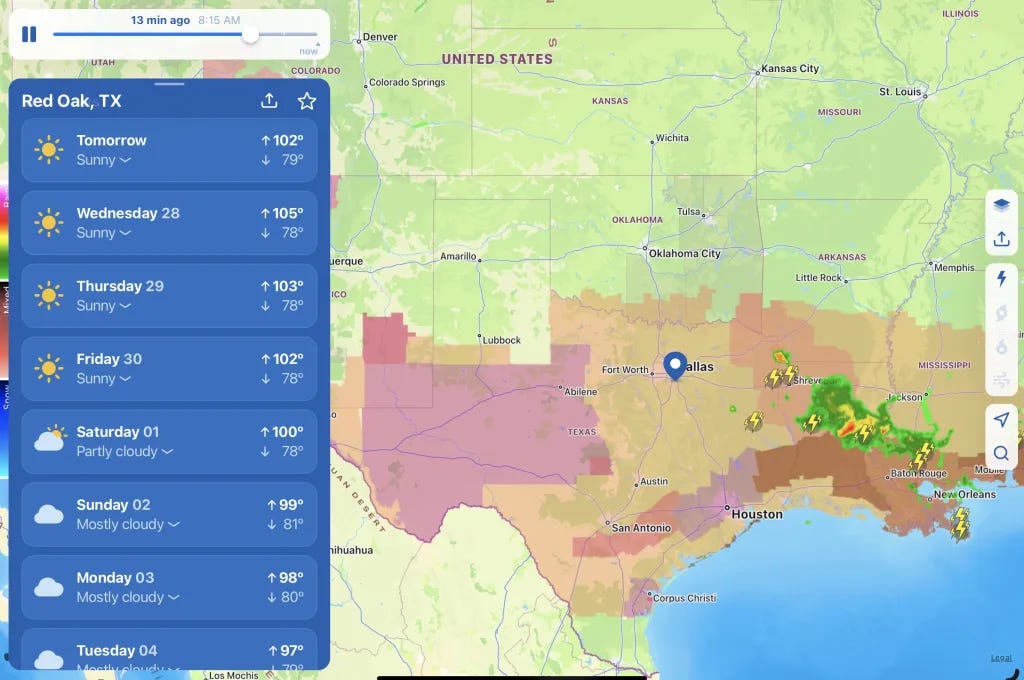Toggle the hurricane tracker layer
This screenshot has width=1024, height=680.
1001,313
